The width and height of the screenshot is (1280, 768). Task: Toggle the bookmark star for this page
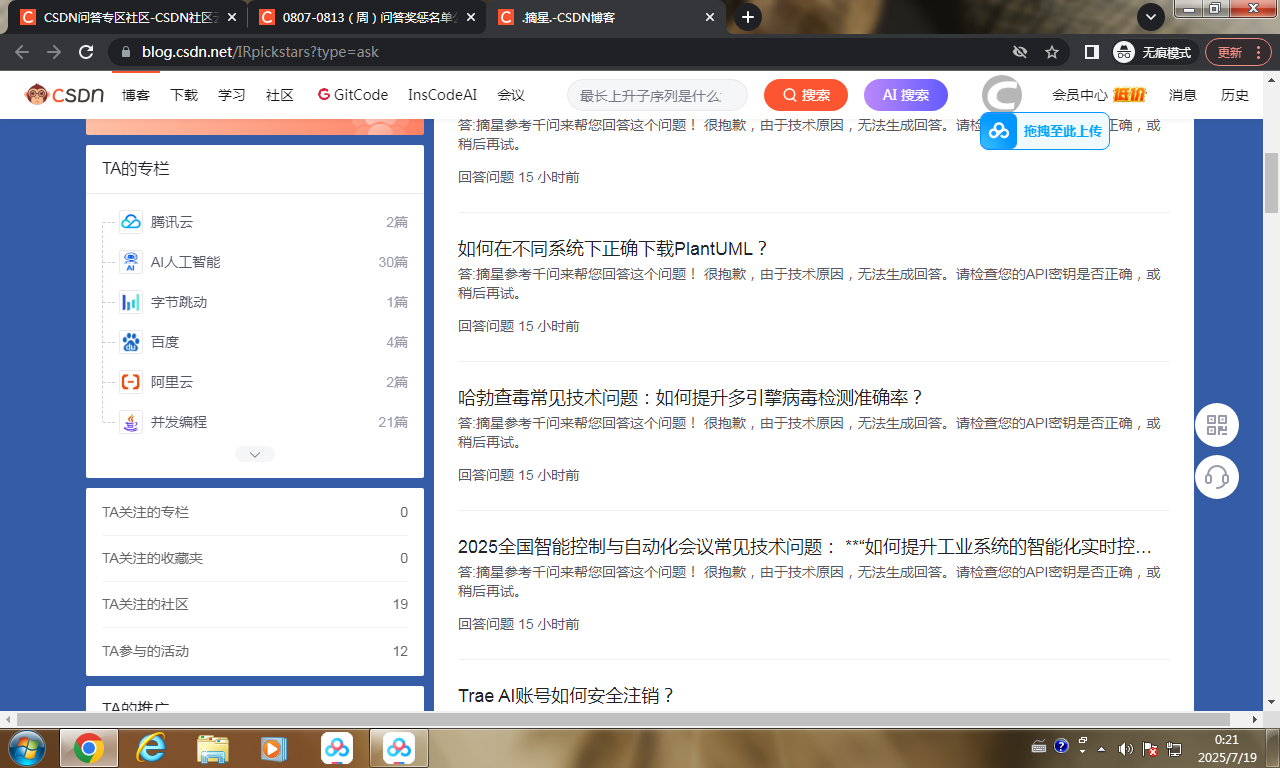click(x=1051, y=51)
